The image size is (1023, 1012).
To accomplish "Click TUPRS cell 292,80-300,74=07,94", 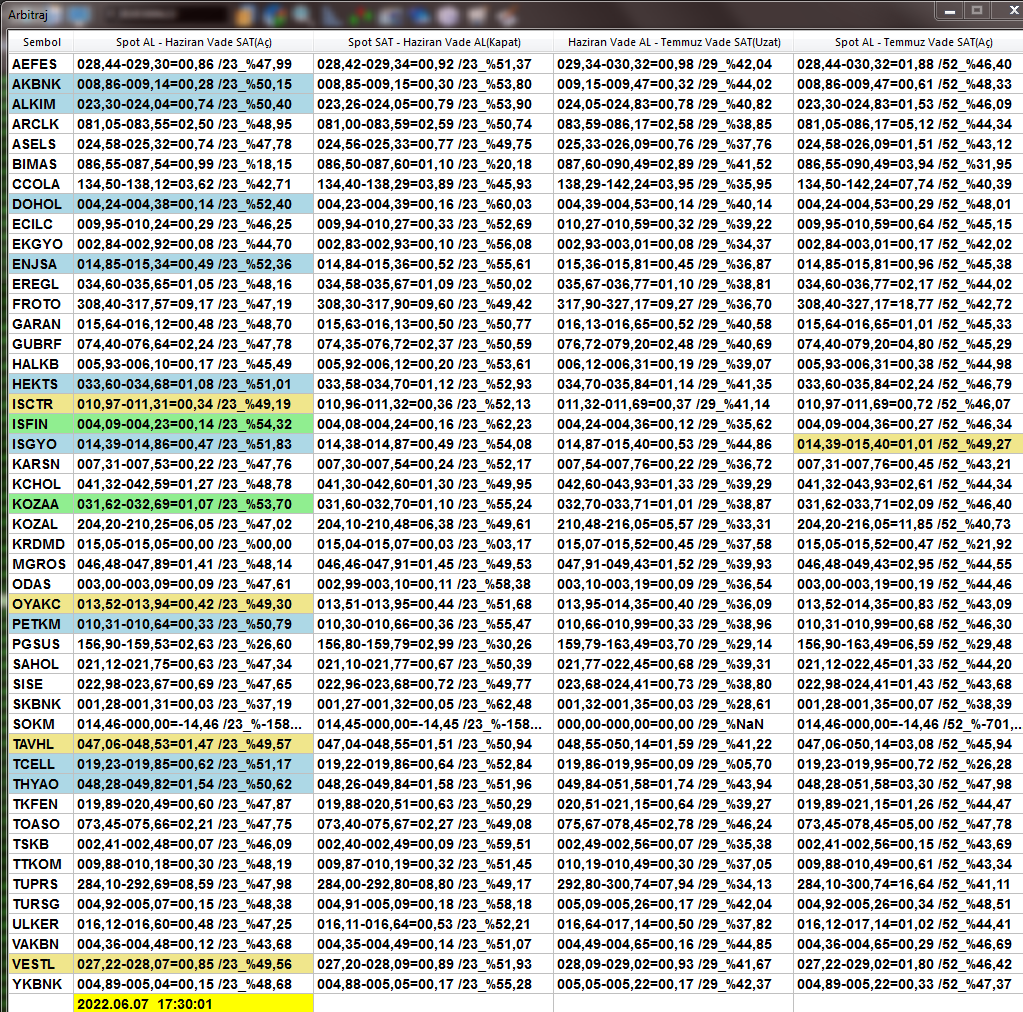I will [x=674, y=884].
